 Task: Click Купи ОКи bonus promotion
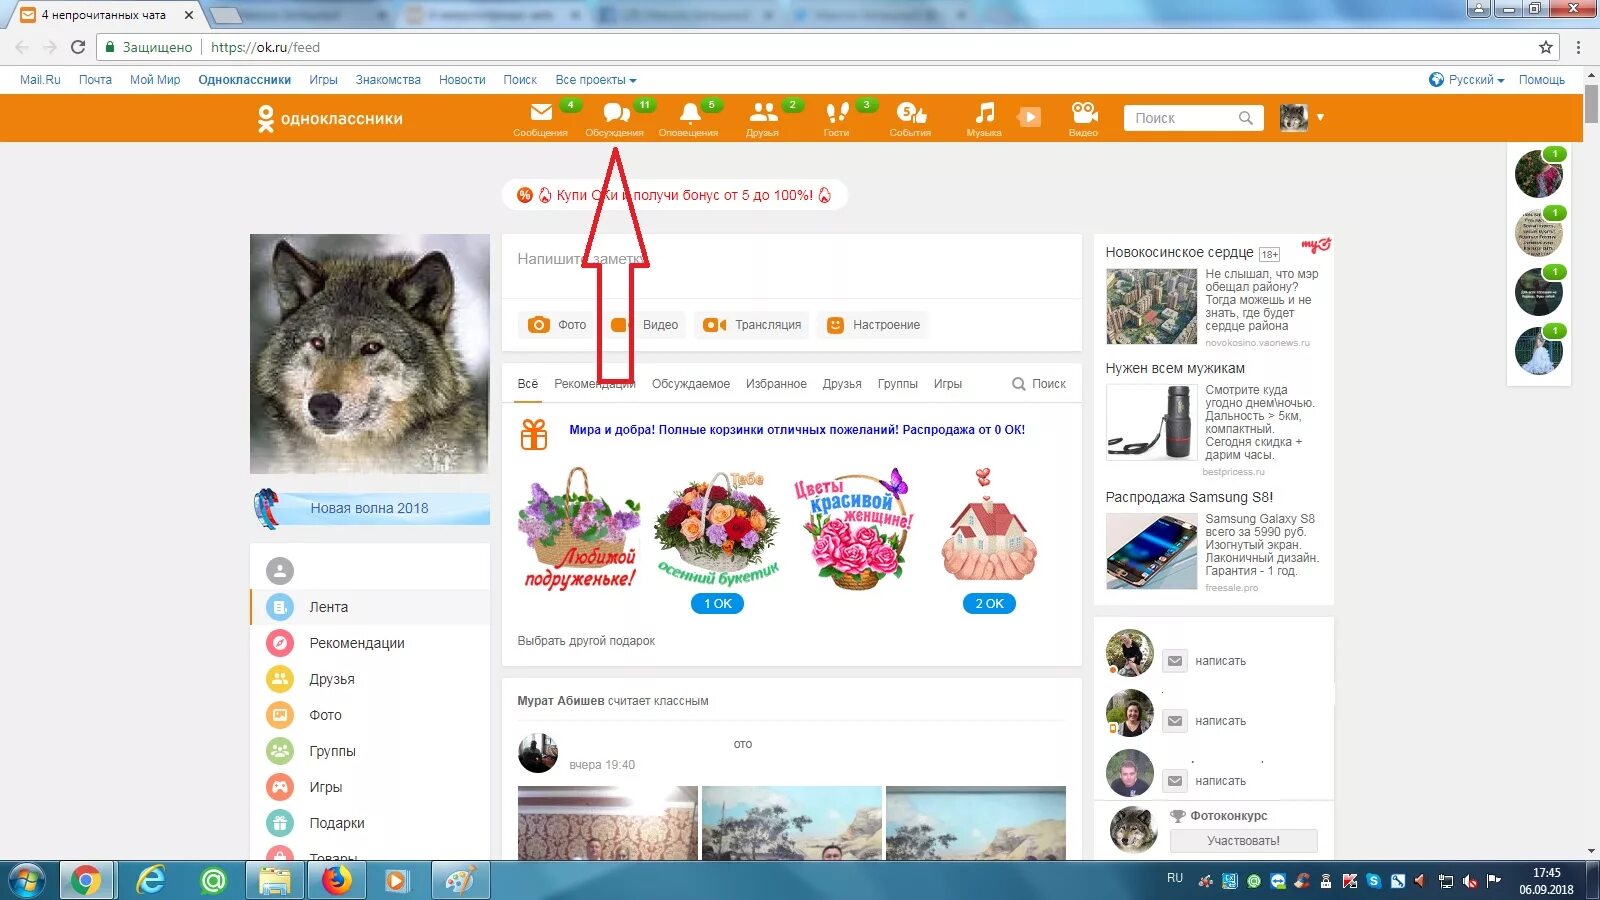click(675, 195)
